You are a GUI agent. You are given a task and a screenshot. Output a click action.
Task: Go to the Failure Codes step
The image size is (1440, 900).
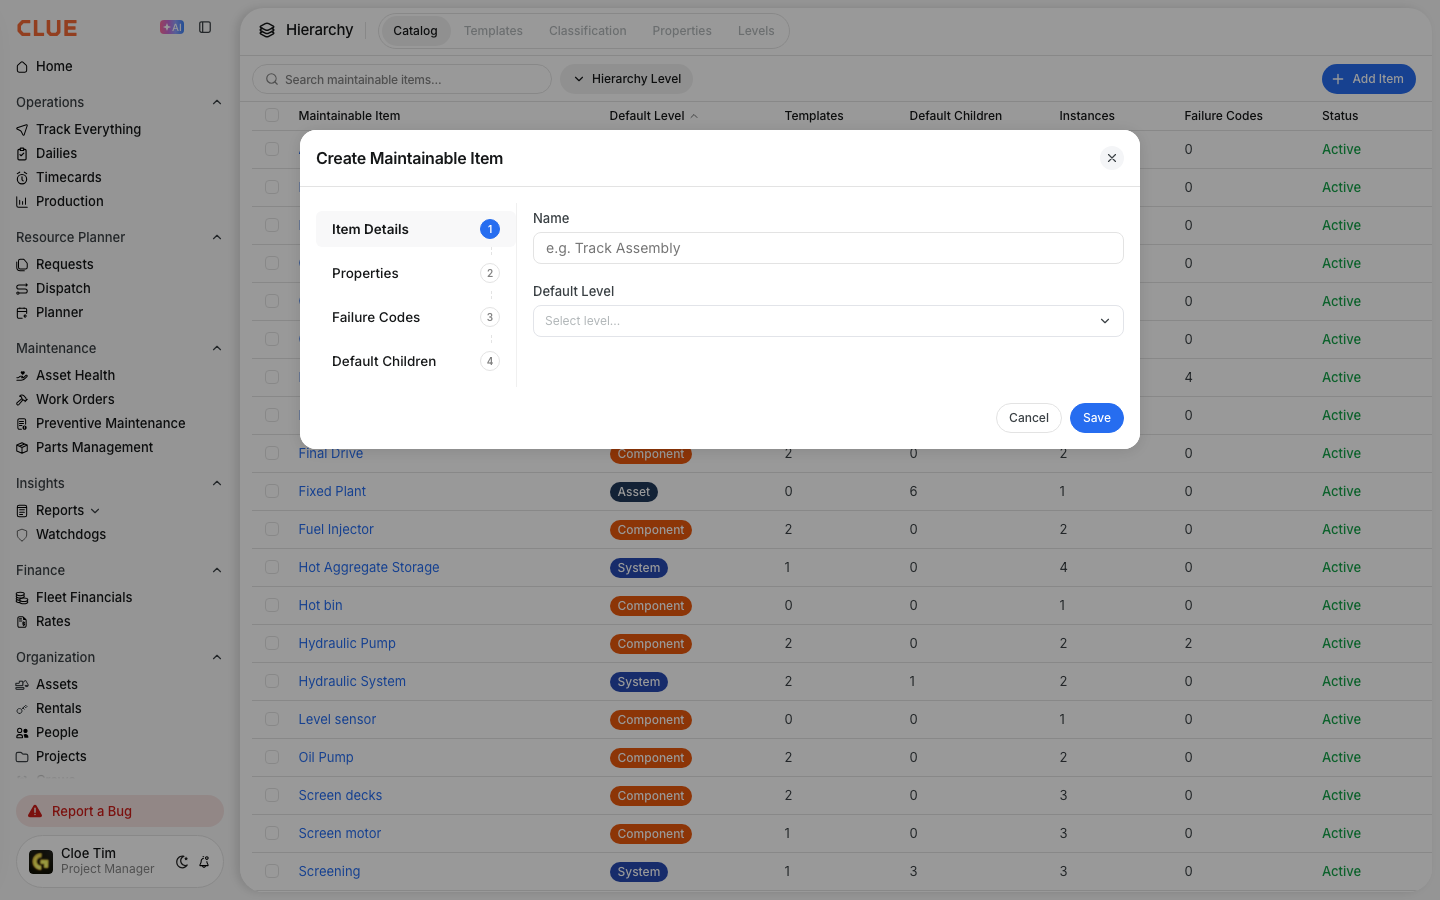(x=415, y=317)
